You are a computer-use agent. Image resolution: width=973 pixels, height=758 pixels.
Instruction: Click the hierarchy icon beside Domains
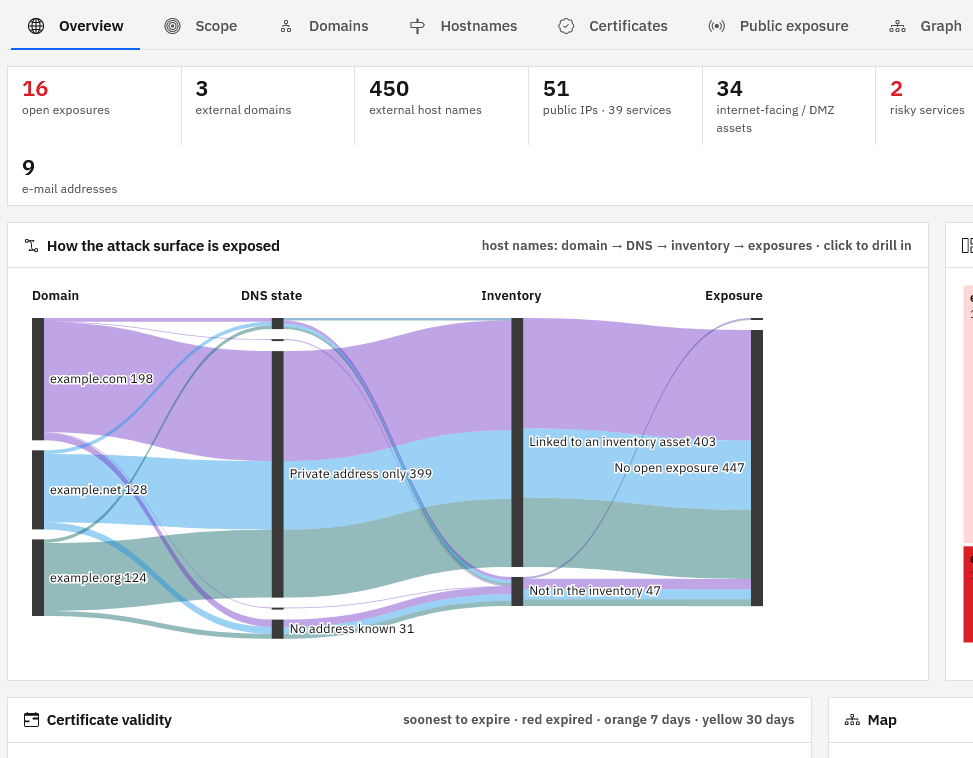(x=286, y=26)
